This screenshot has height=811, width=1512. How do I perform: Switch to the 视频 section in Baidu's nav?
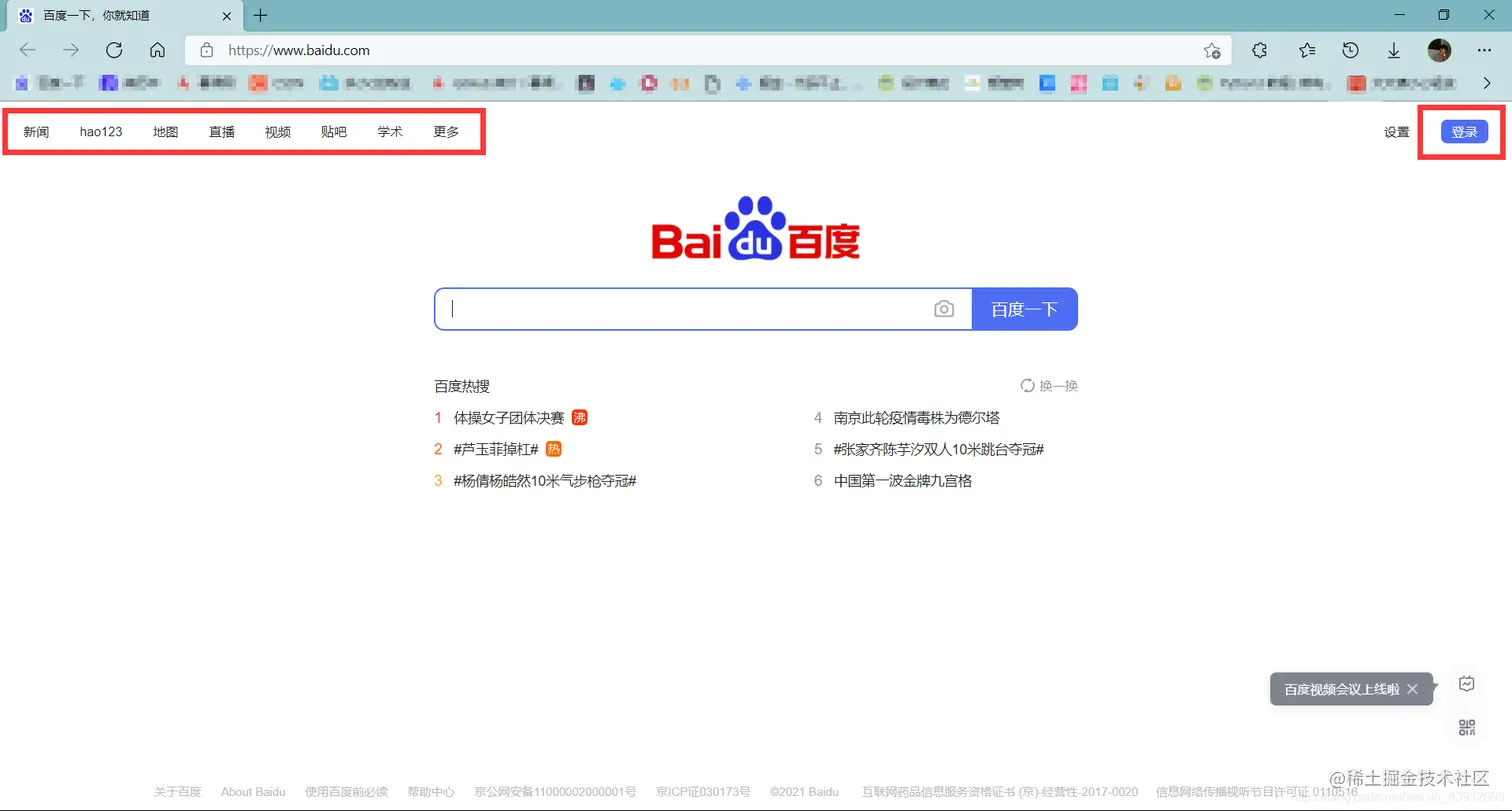pyautogui.click(x=277, y=131)
